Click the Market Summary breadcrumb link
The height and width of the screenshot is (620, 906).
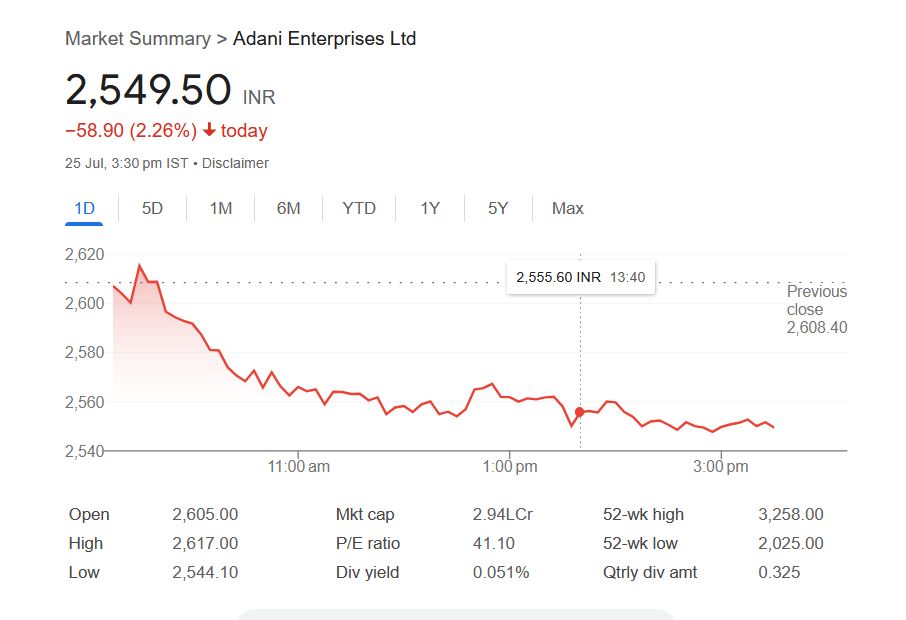coord(137,39)
